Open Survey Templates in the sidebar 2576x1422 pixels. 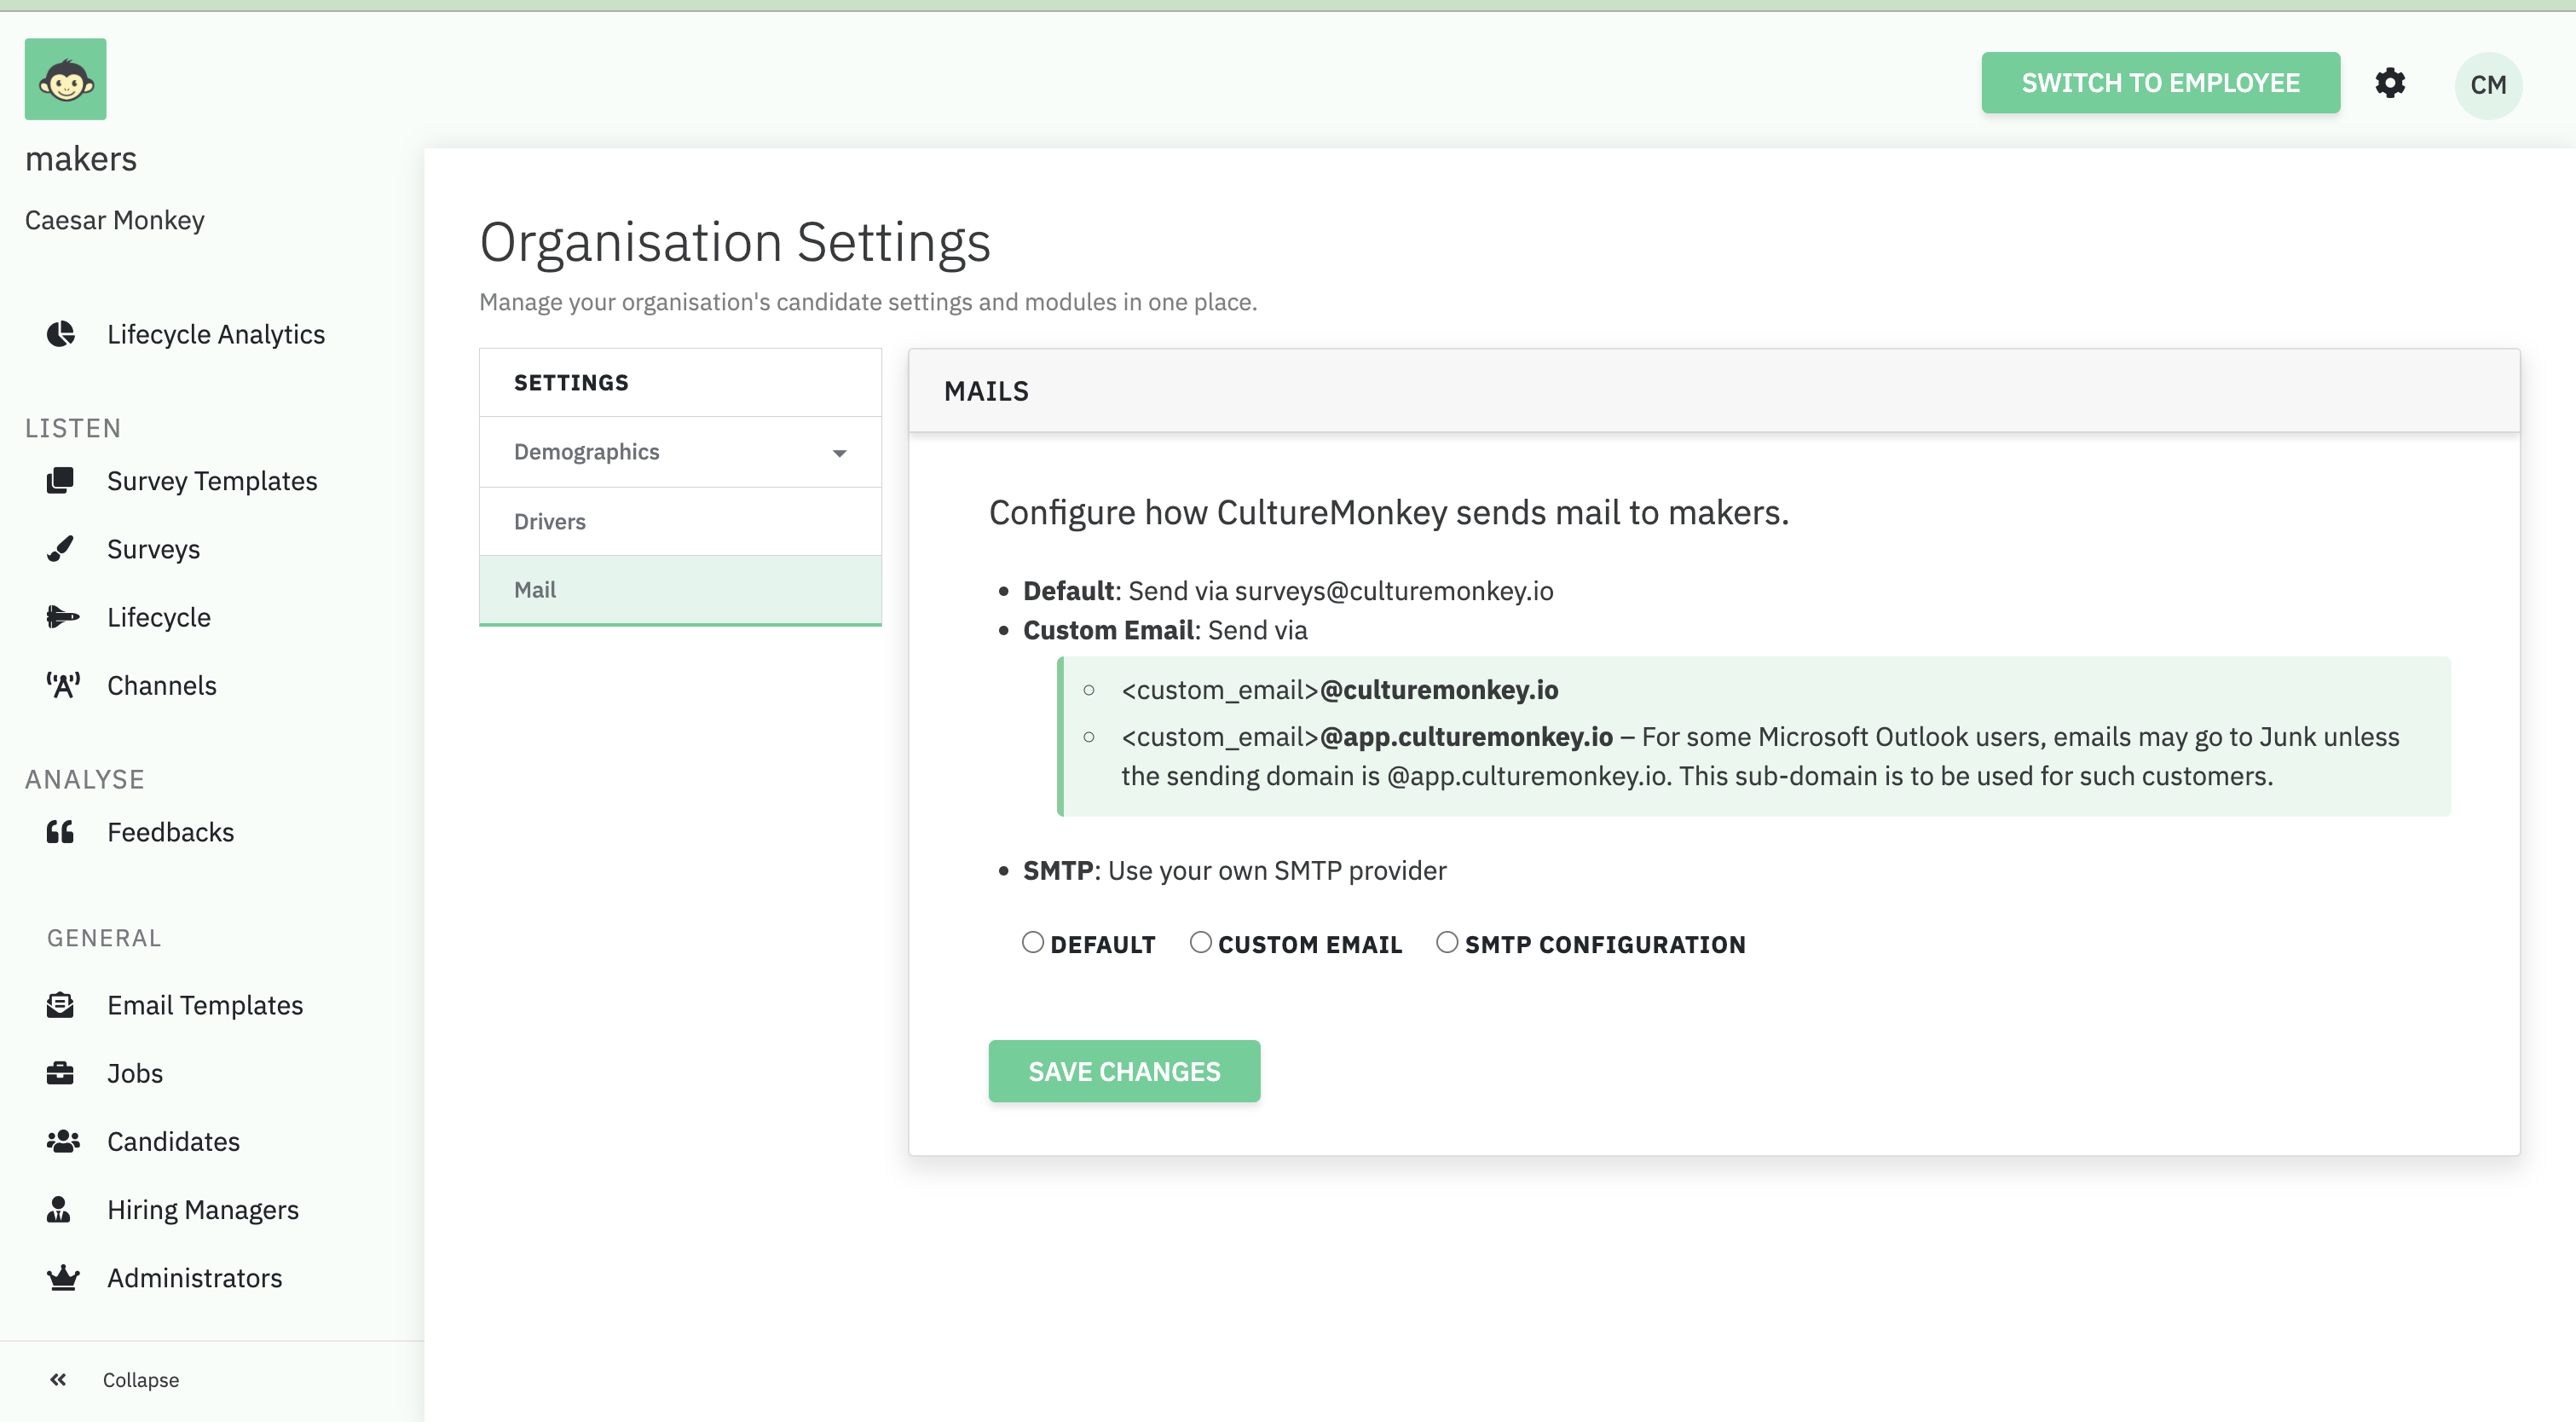(212, 481)
